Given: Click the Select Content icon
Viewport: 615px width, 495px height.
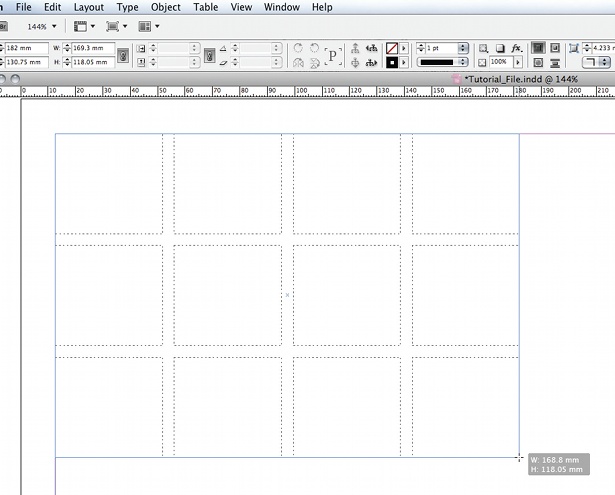Looking at the screenshot, I should point(355,63).
